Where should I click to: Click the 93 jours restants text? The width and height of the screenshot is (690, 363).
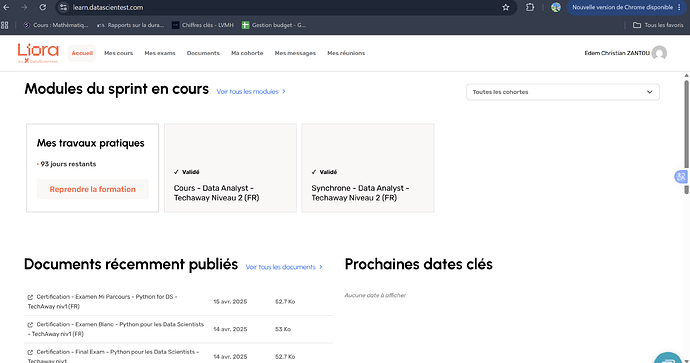tap(68, 164)
